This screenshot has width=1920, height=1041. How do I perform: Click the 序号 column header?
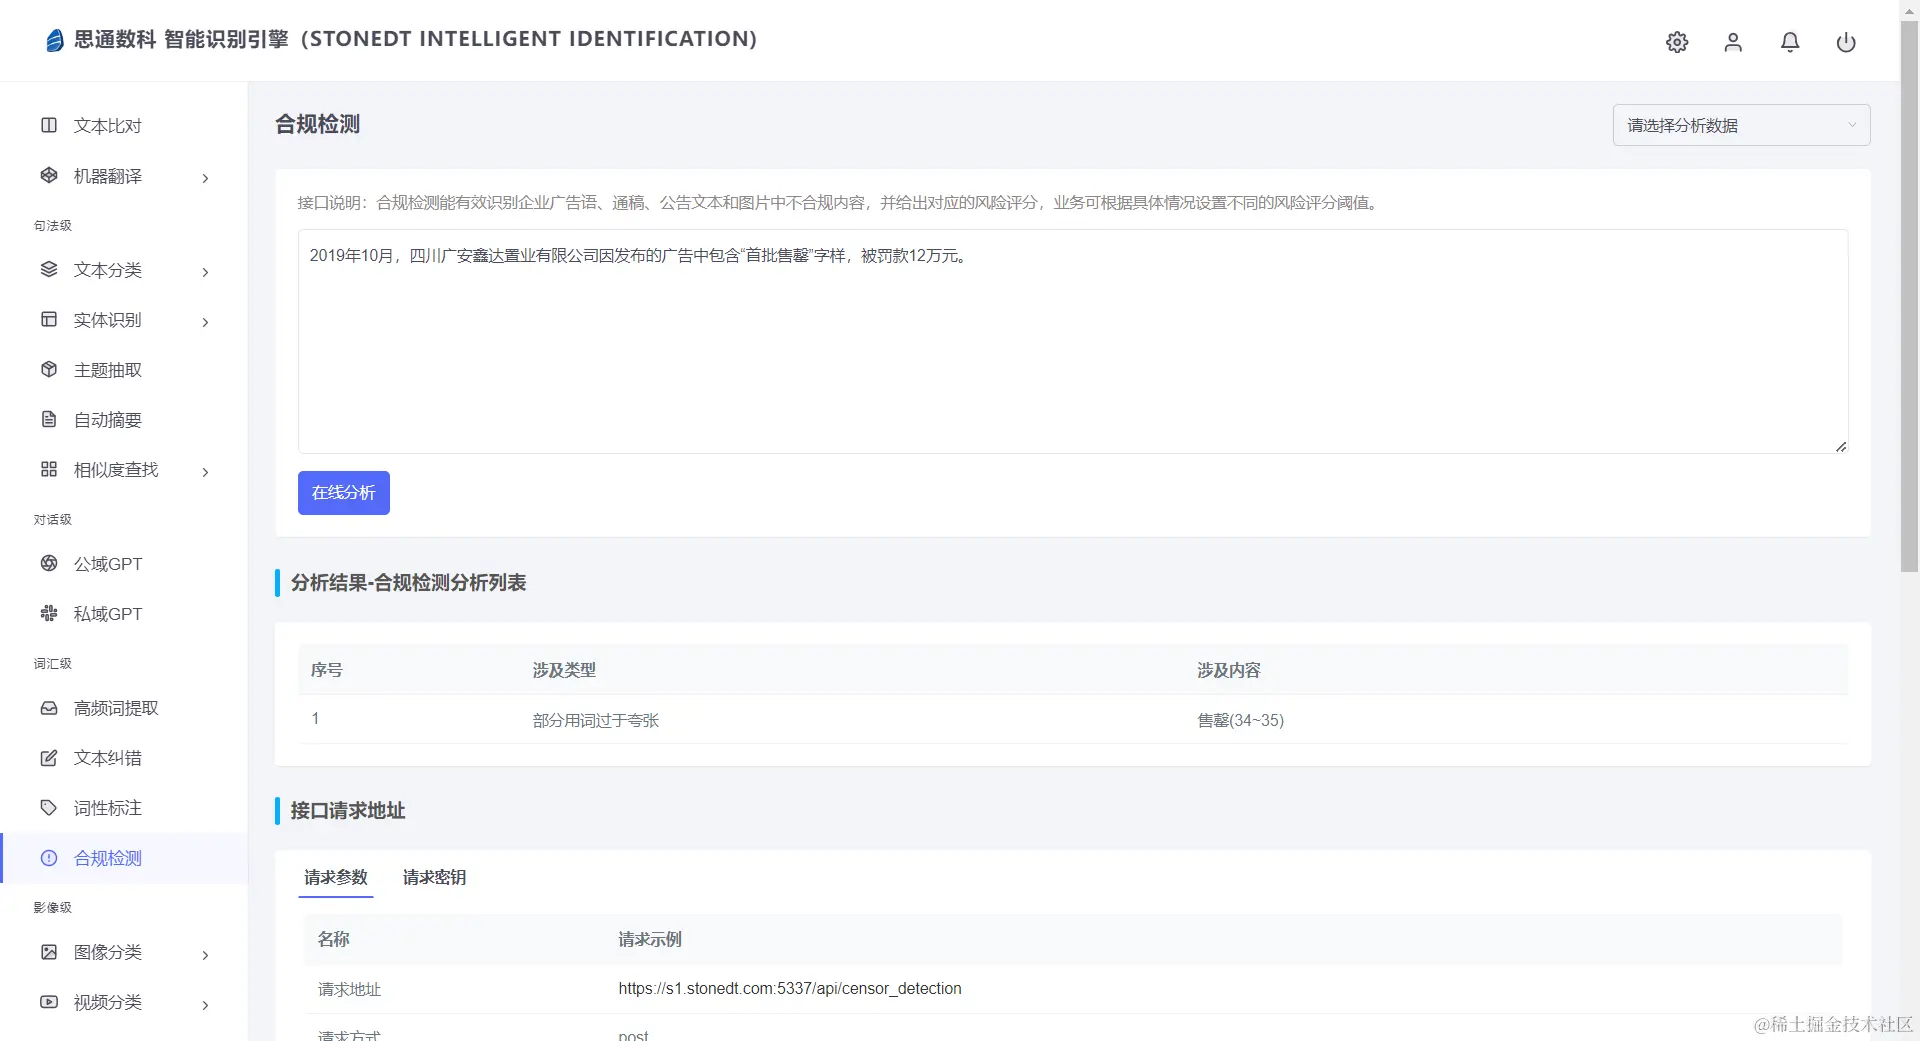326,670
